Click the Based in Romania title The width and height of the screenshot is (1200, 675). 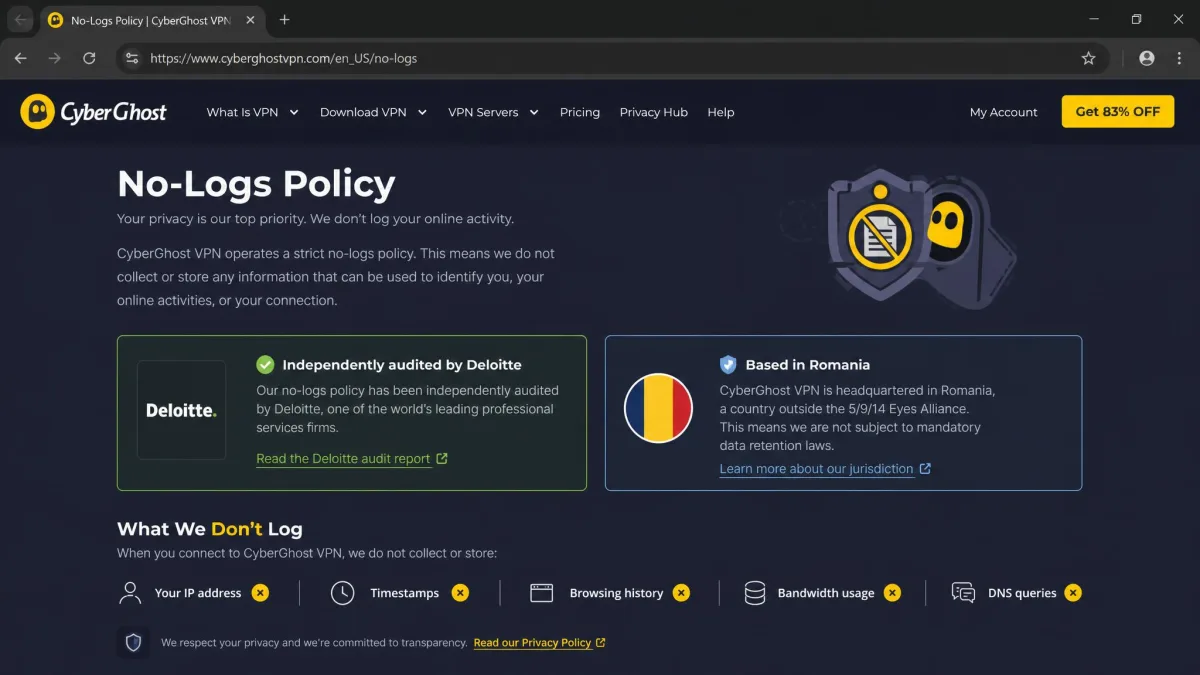point(808,365)
